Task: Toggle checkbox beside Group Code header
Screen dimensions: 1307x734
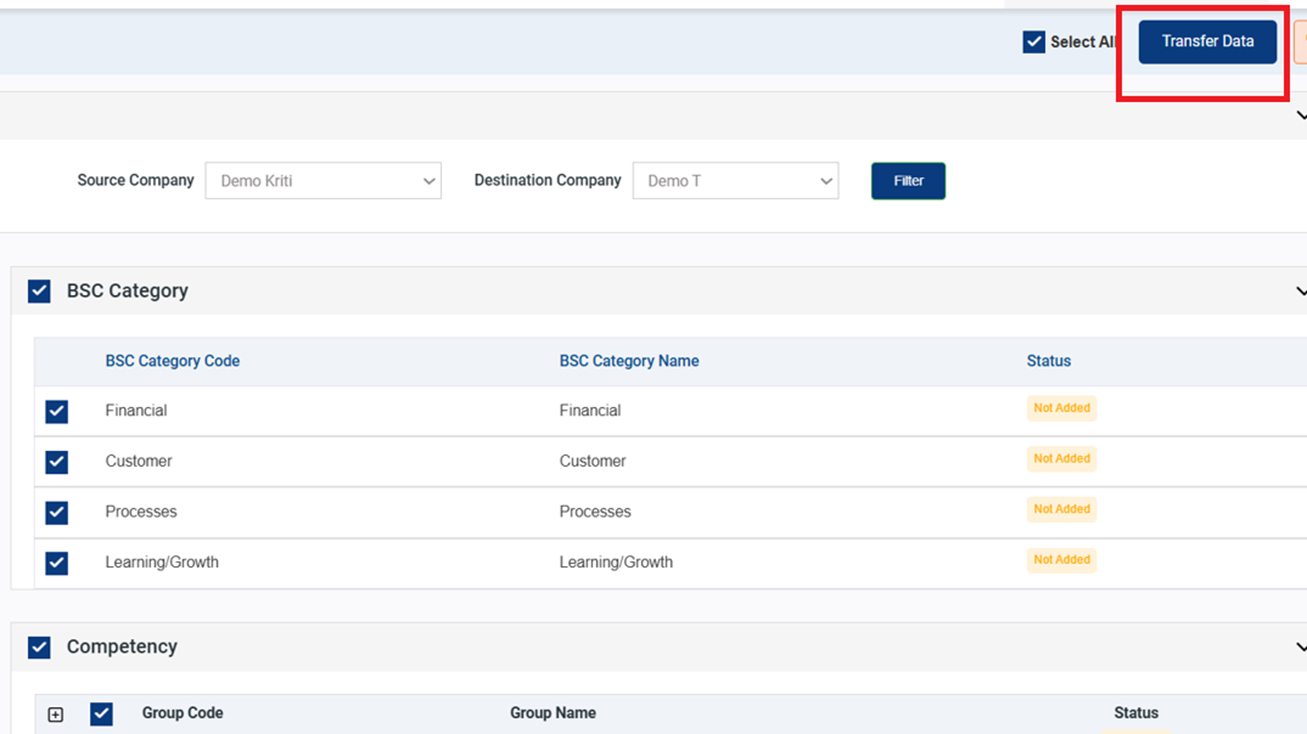Action: click(x=101, y=714)
